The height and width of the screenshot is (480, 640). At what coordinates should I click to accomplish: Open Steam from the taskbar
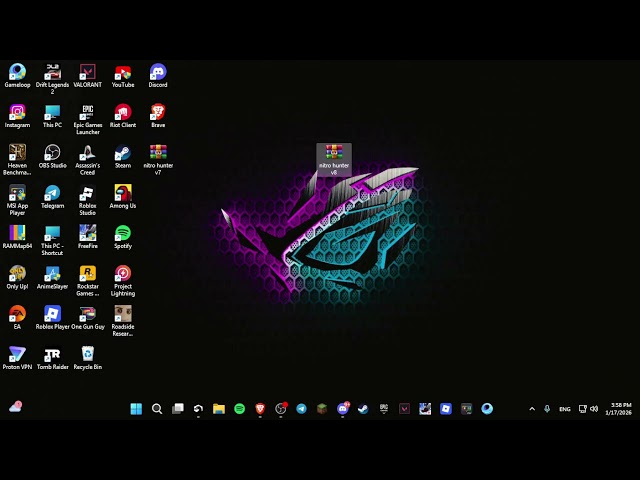pos(363,409)
